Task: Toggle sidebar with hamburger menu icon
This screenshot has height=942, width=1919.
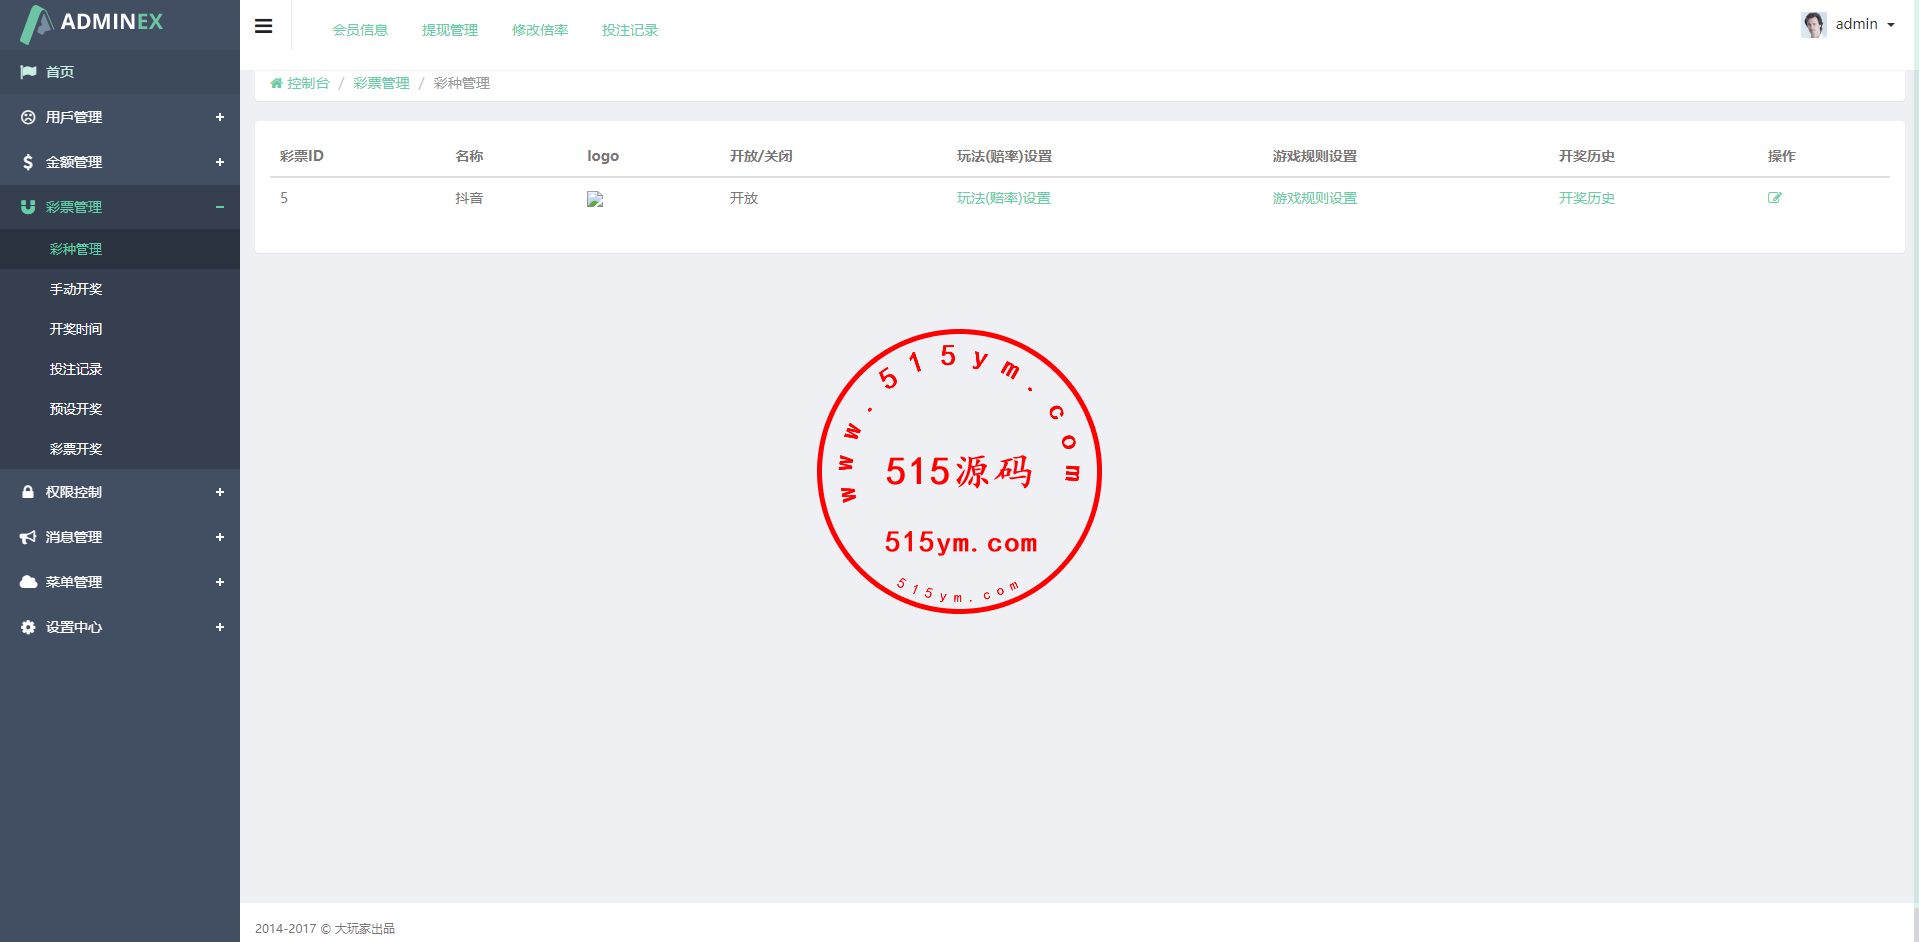Action: point(264,27)
